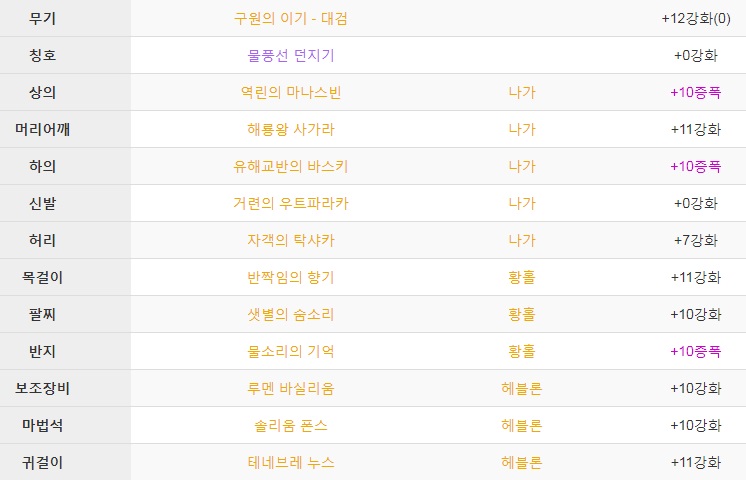Click the 무기 row header cell
Viewport: 746px width, 480px height.
[x=65, y=18]
